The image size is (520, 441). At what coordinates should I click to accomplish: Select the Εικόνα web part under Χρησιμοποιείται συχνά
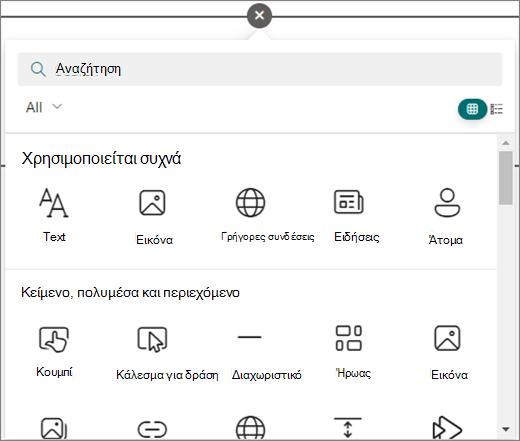(153, 217)
